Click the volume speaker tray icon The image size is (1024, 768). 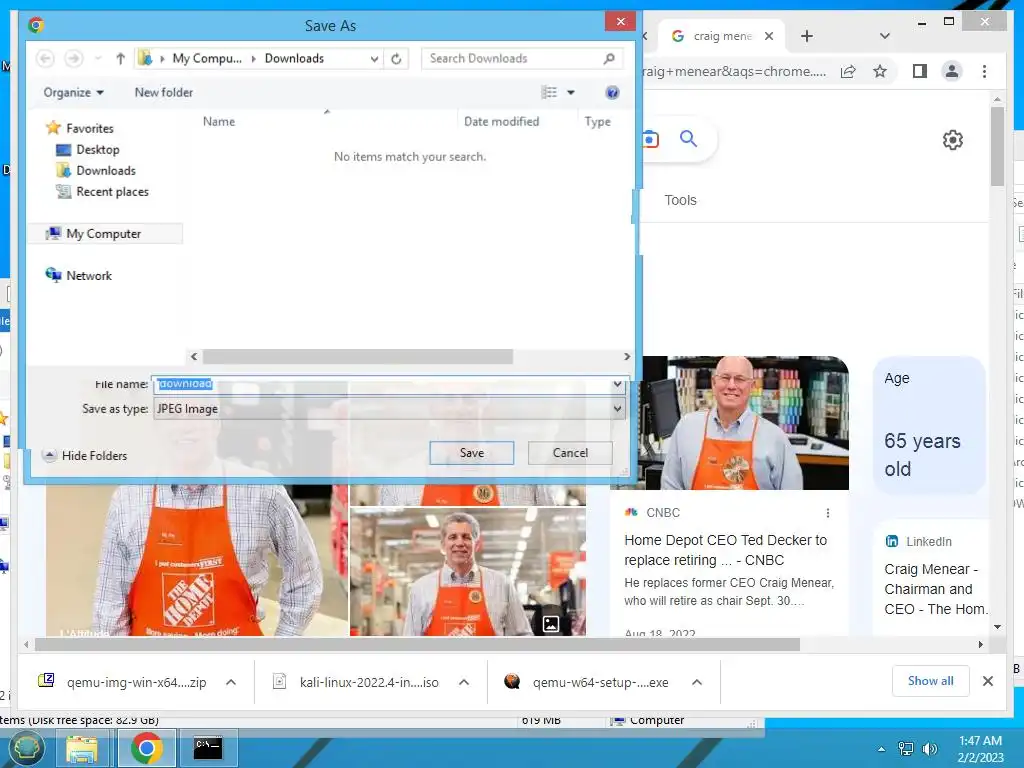[929, 749]
